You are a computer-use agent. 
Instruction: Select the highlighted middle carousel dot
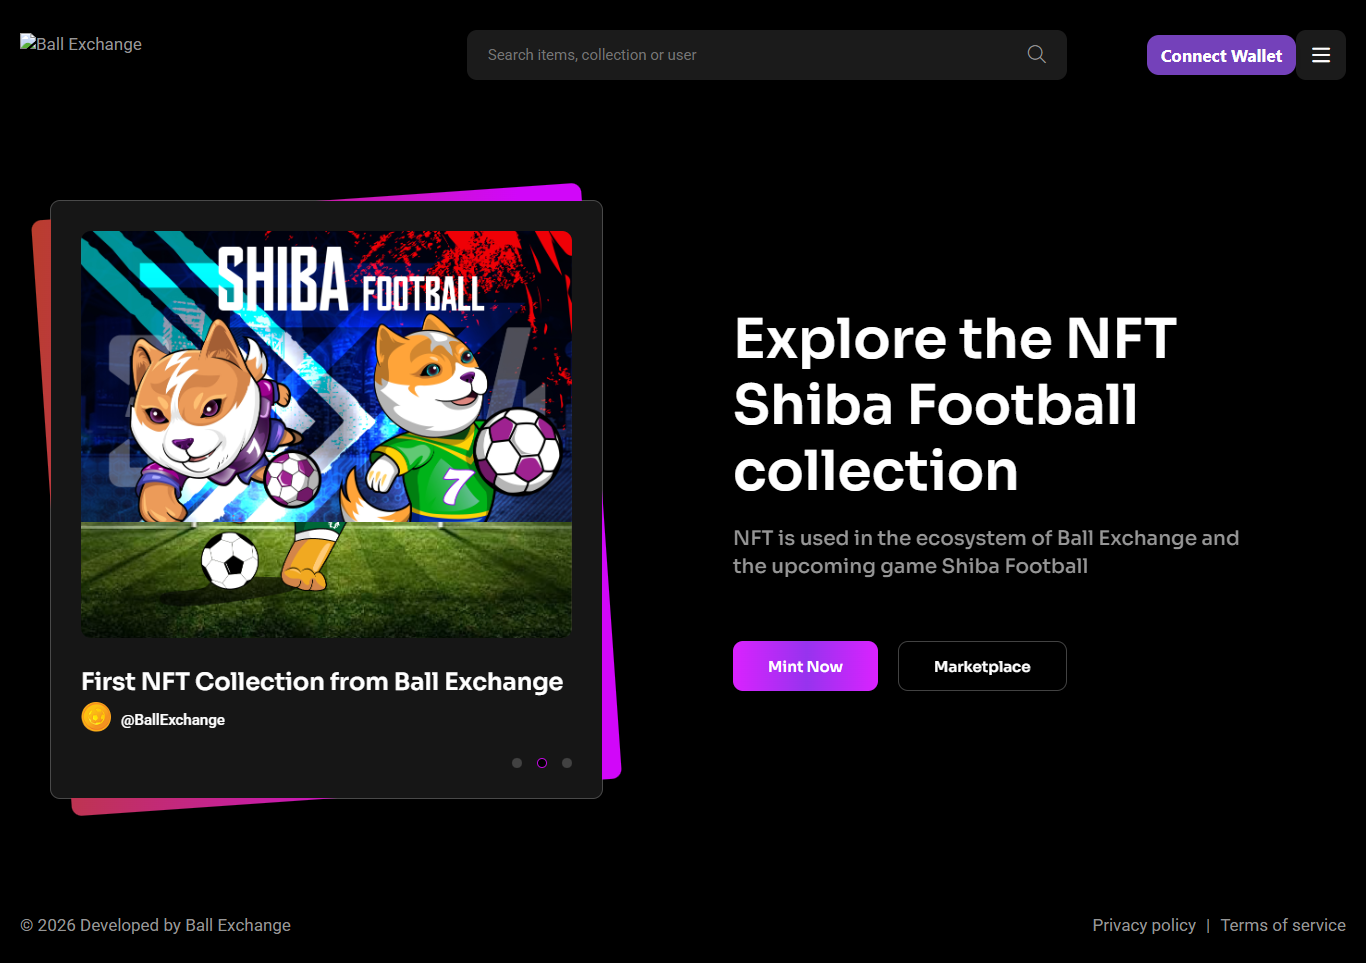click(x=542, y=763)
